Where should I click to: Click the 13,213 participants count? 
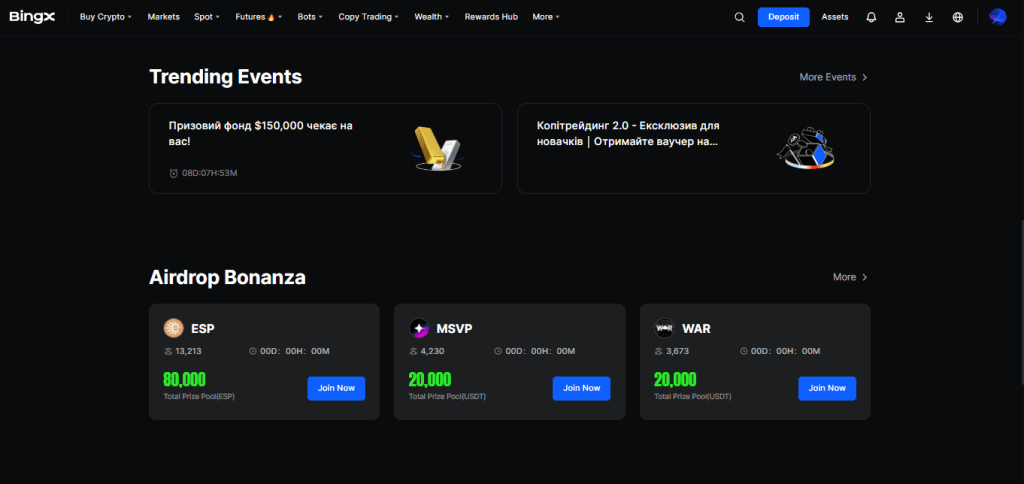[x=188, y=351]
